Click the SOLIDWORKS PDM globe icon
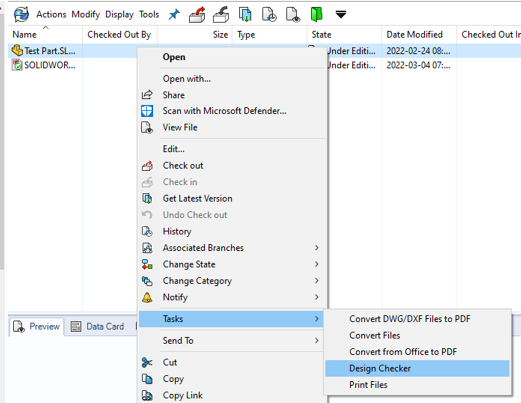The height and width of the screenshot is (403, 521). click(x=22, y=15)
